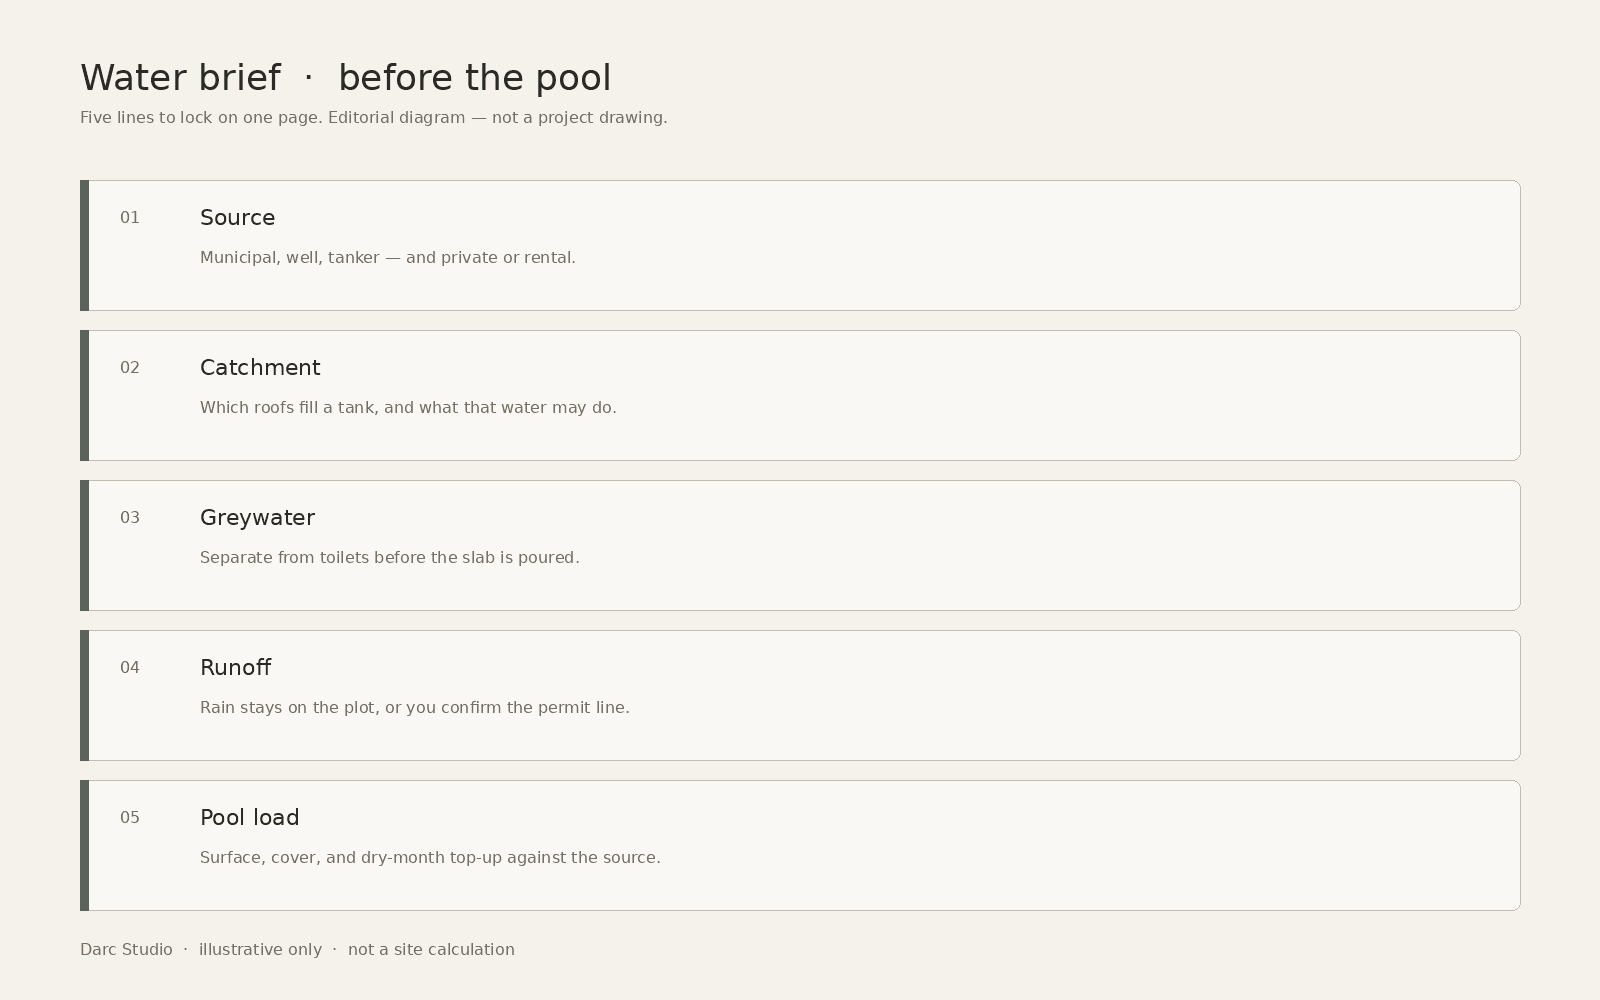
Task: Select the "Catchment" heading
Action: pos(260,367)
